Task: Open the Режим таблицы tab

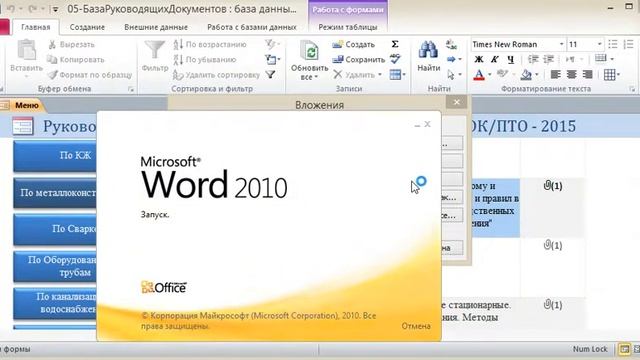Action: tap(348, 27)
